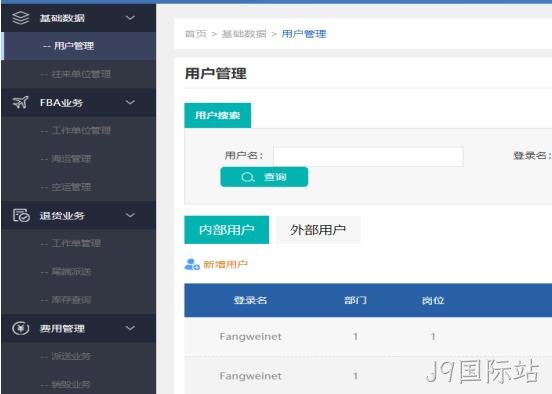Click the 新增用户 link
Viewport: 552px width, 394px height.
(225, 264)
